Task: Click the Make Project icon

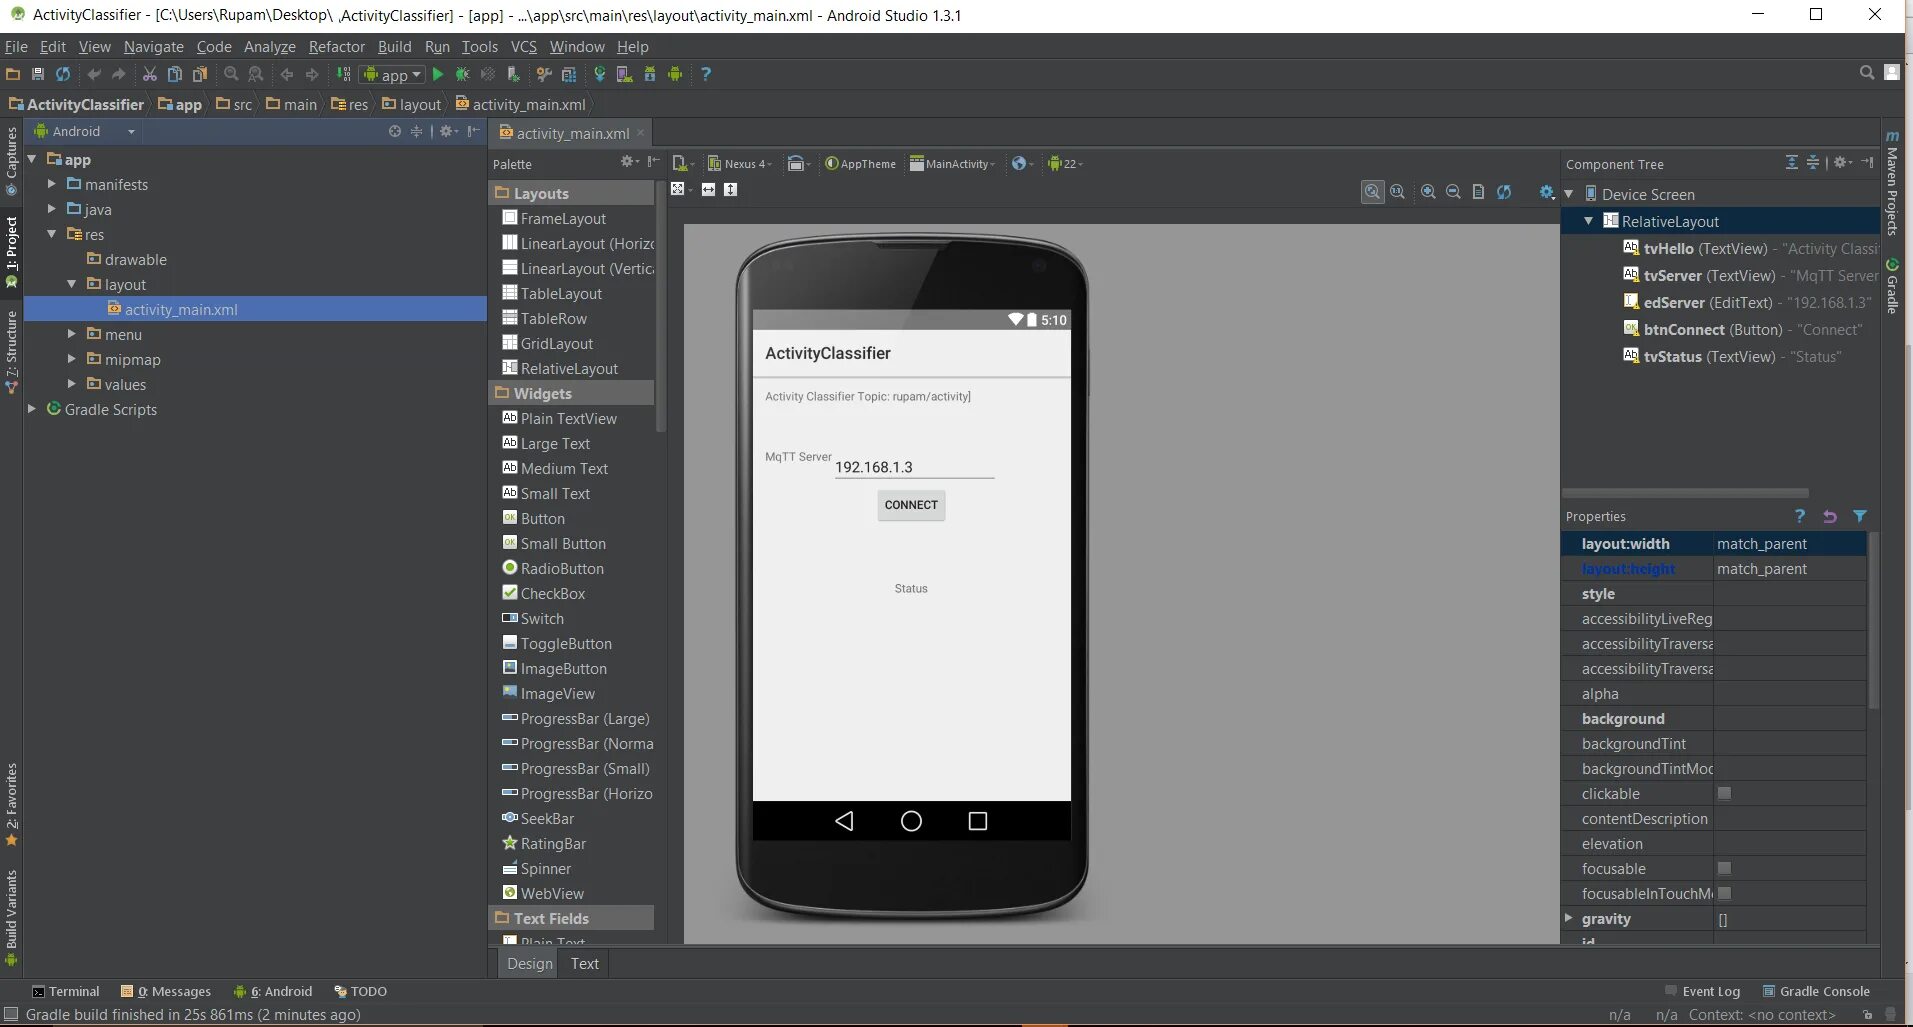Action: (x=343, y=74)
